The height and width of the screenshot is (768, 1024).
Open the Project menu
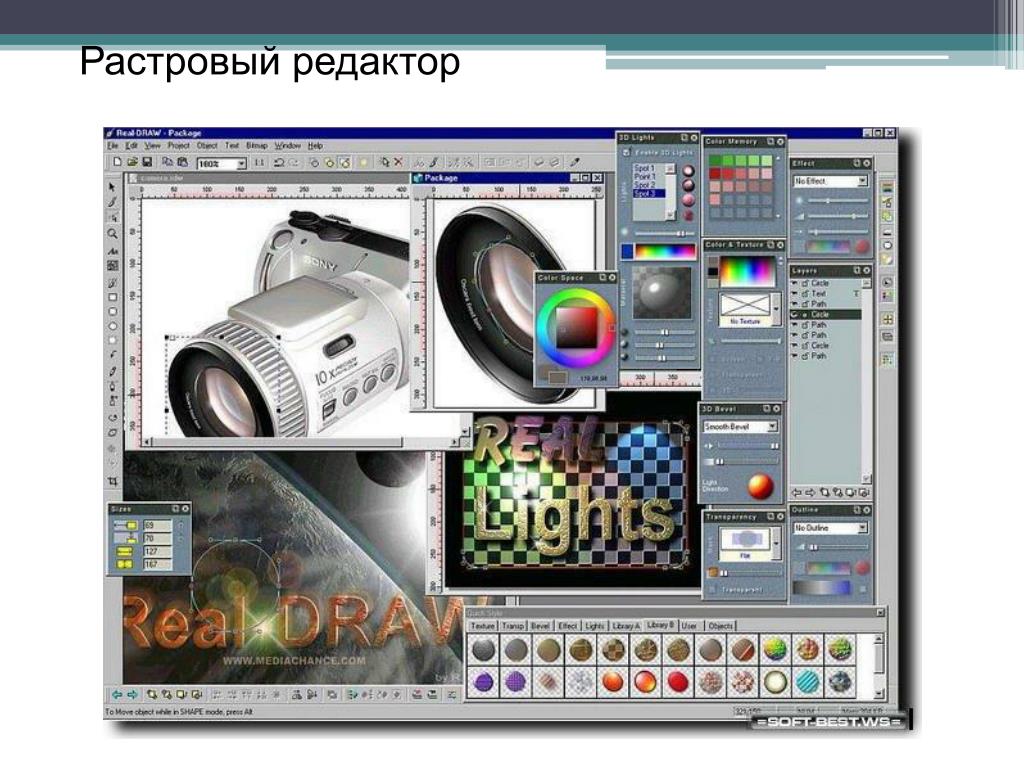tap(178, 146)
